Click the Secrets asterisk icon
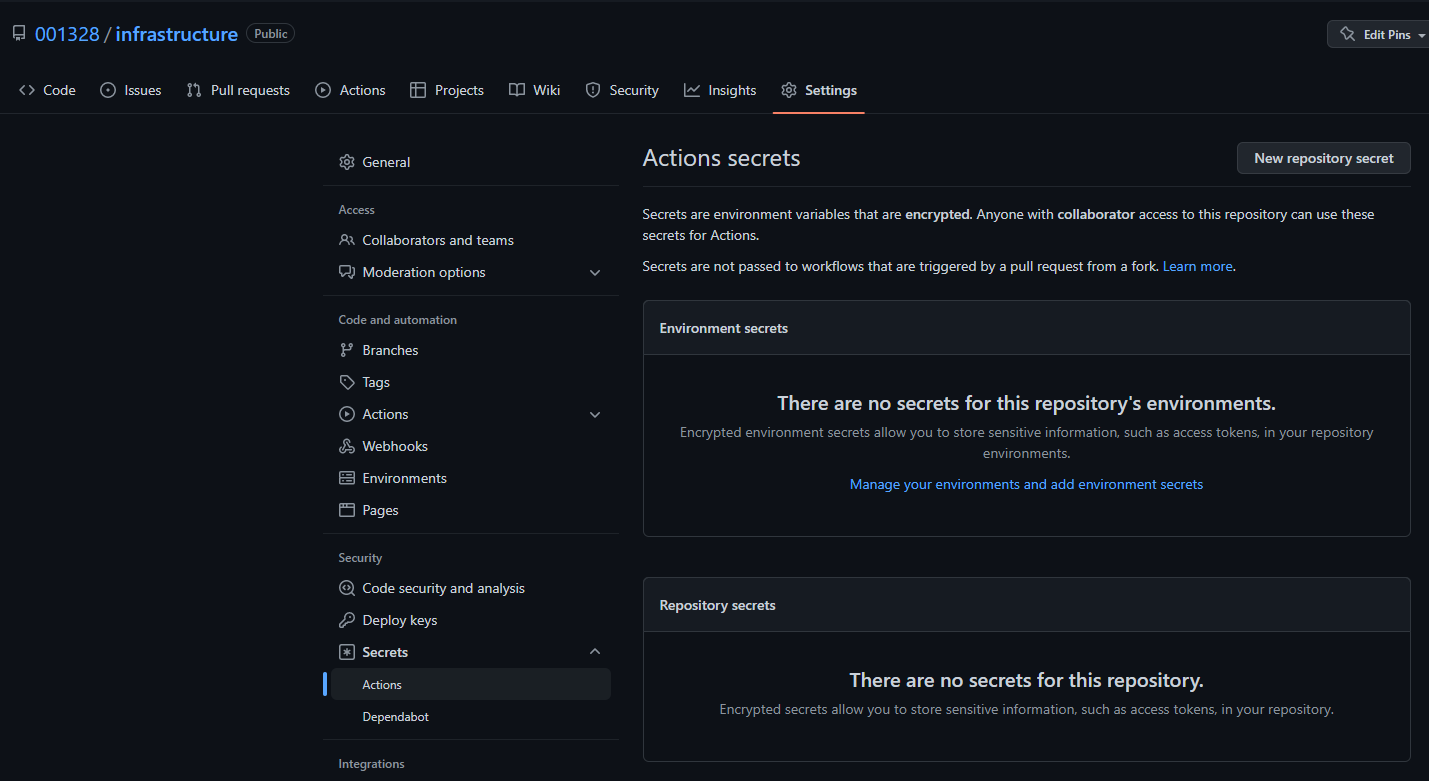The image size is (1429, 781). tap(347, 652)
